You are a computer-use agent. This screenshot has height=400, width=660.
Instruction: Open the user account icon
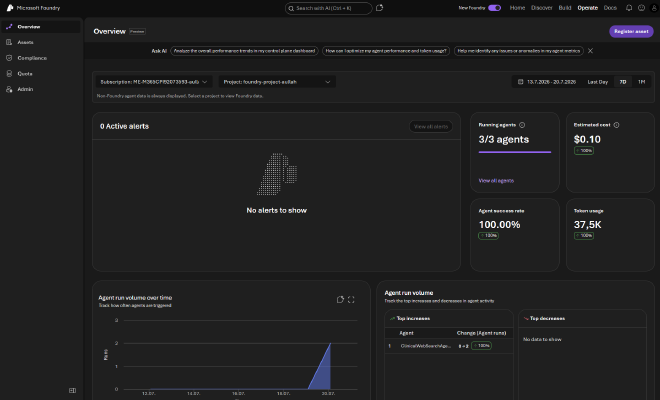point(654,8)
